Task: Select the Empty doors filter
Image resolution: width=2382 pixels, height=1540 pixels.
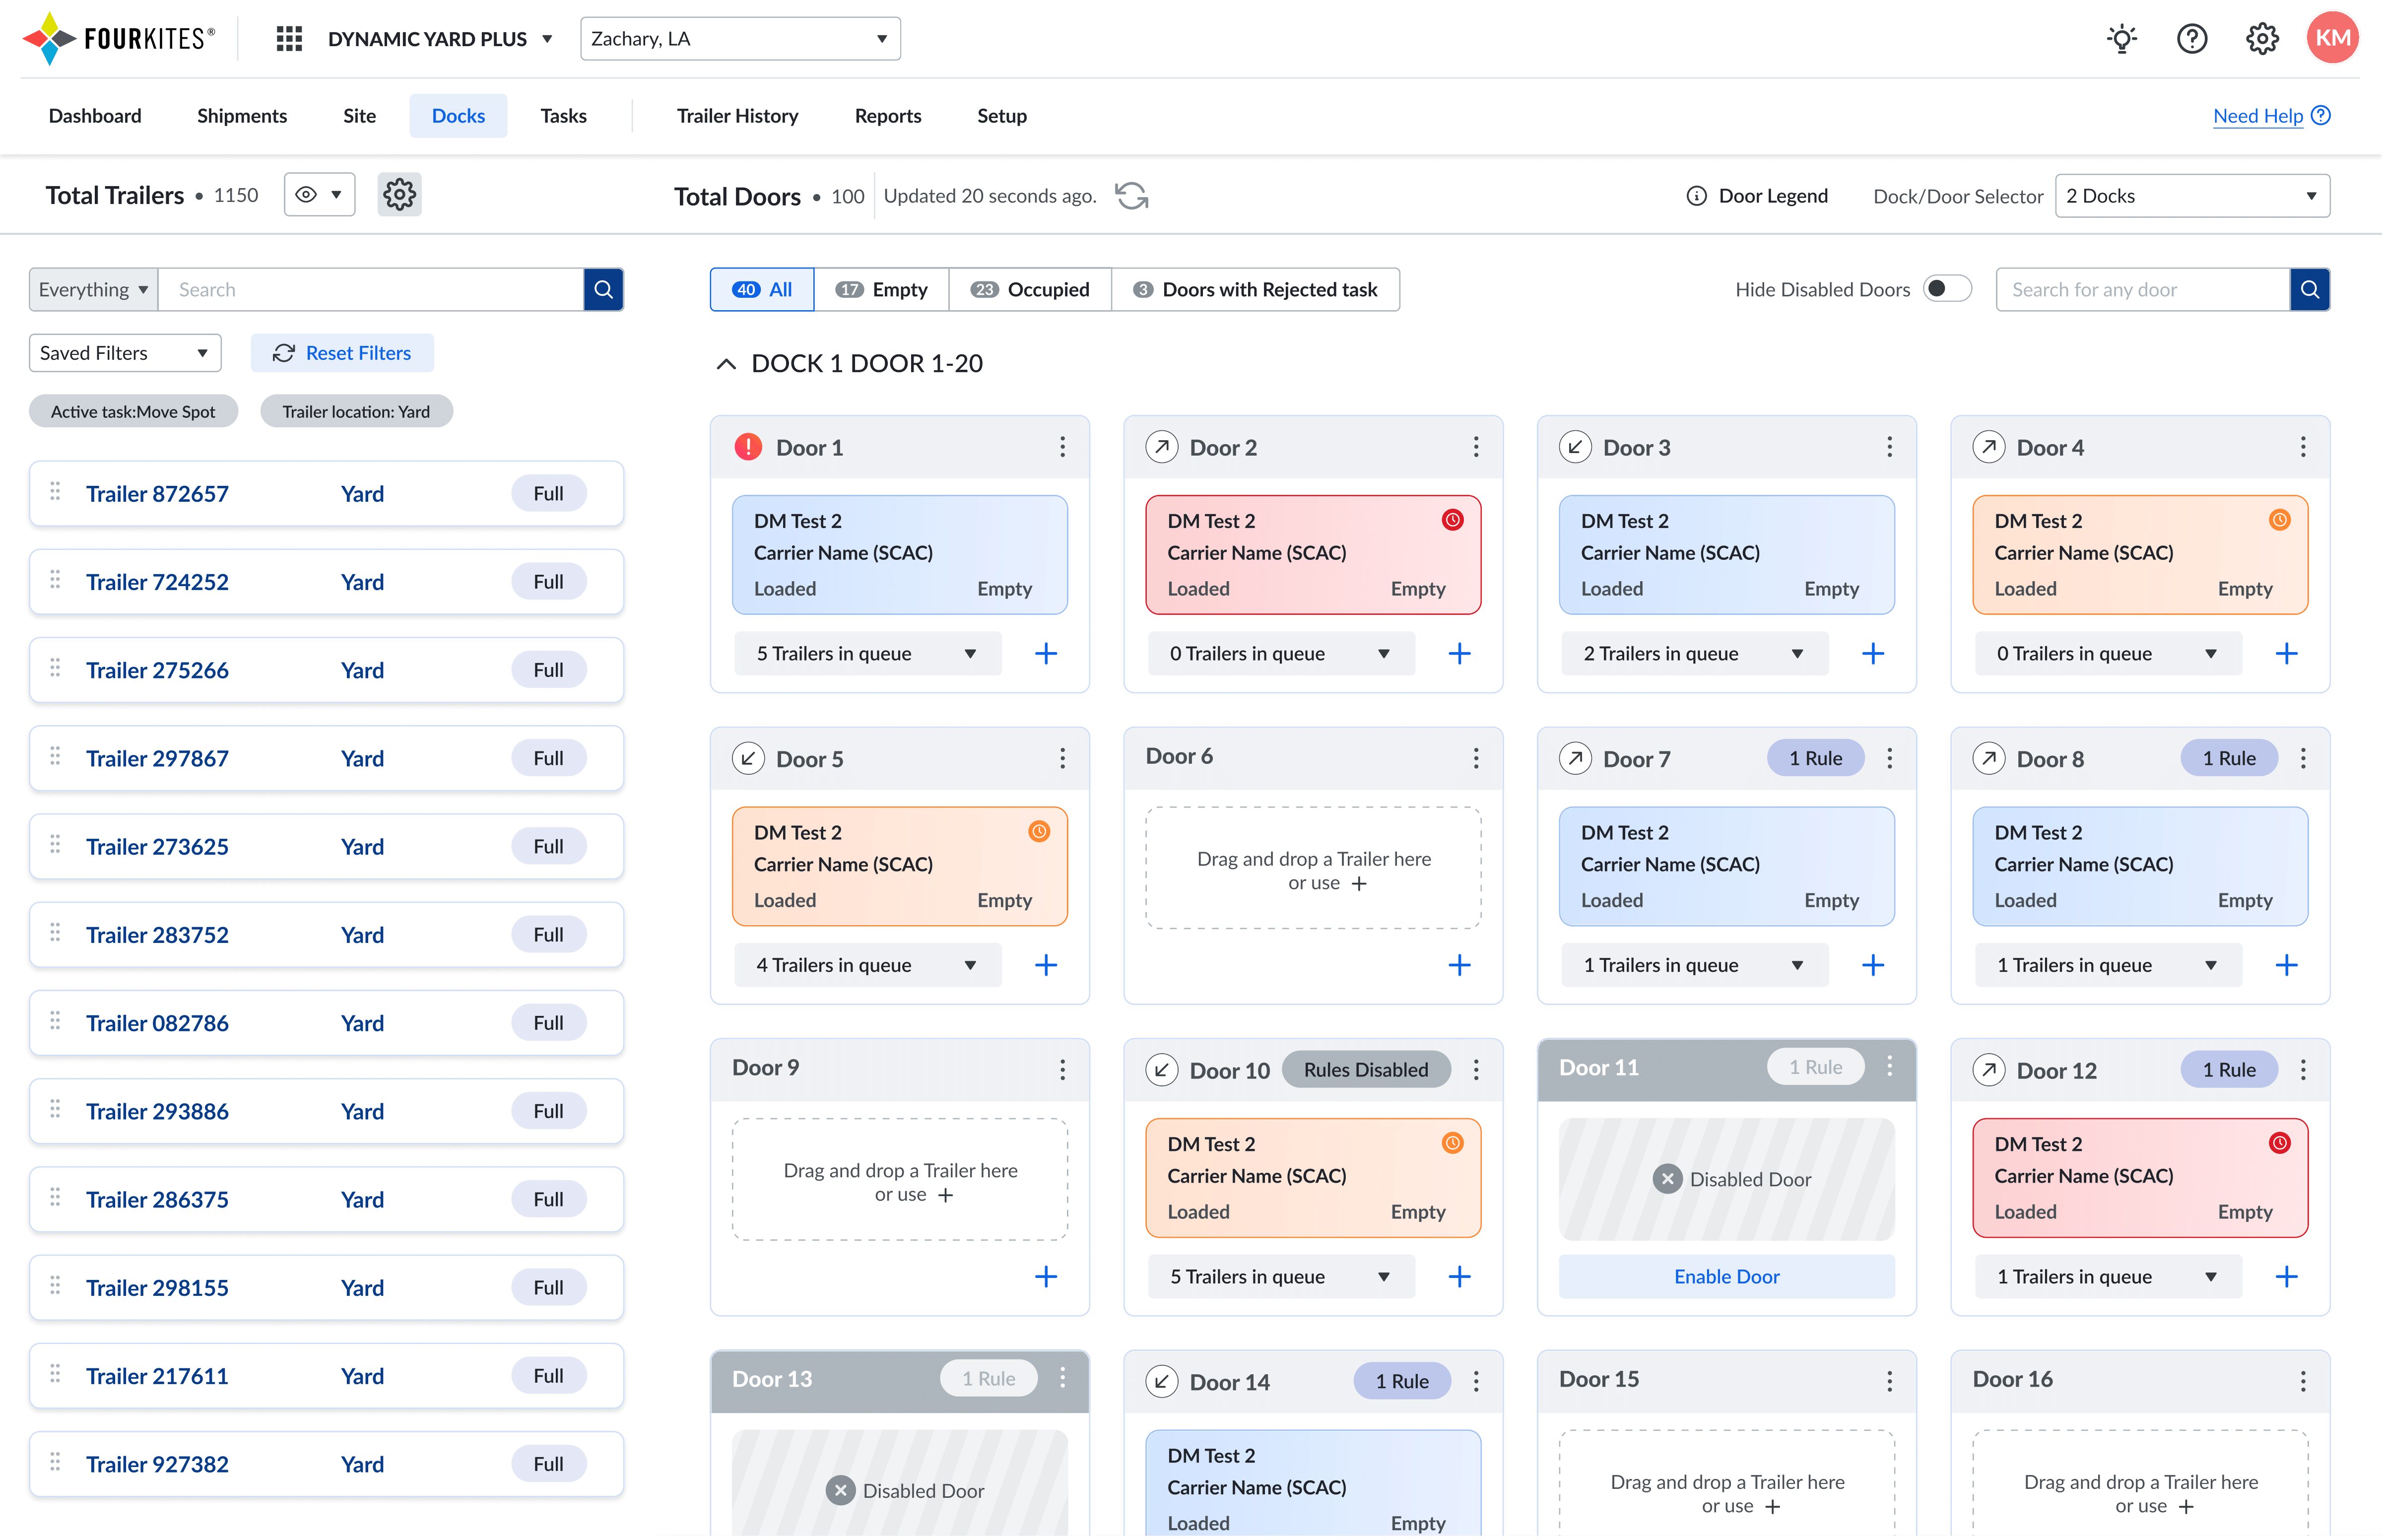Action: (x=881, y=289)
